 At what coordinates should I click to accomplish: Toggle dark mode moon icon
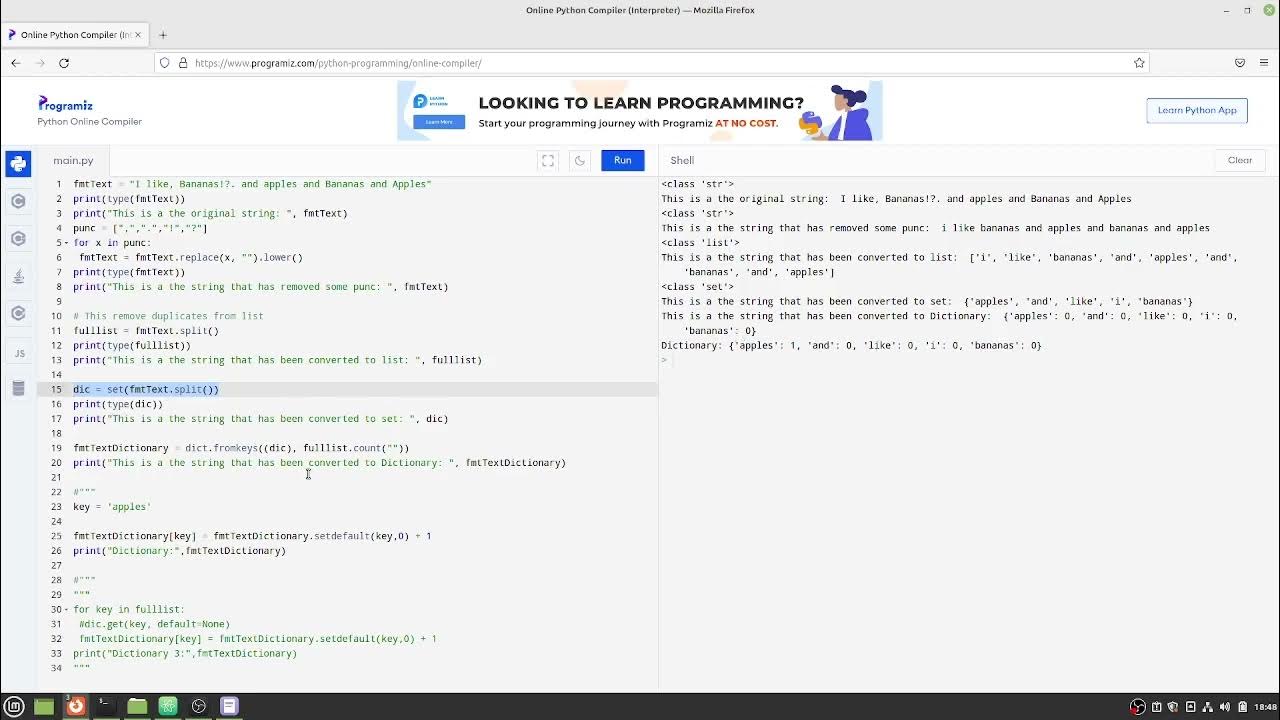click(579, 160)
